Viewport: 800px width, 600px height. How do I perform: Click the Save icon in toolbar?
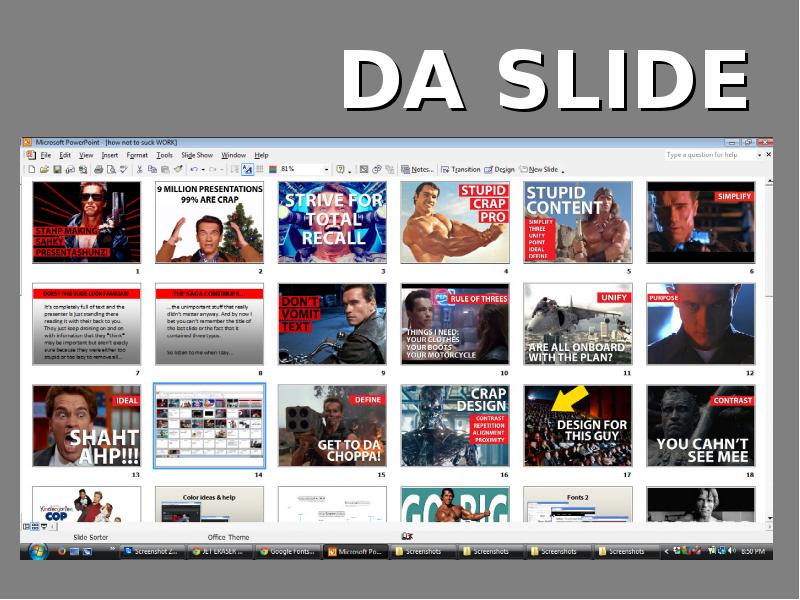[x=57, y=169]
